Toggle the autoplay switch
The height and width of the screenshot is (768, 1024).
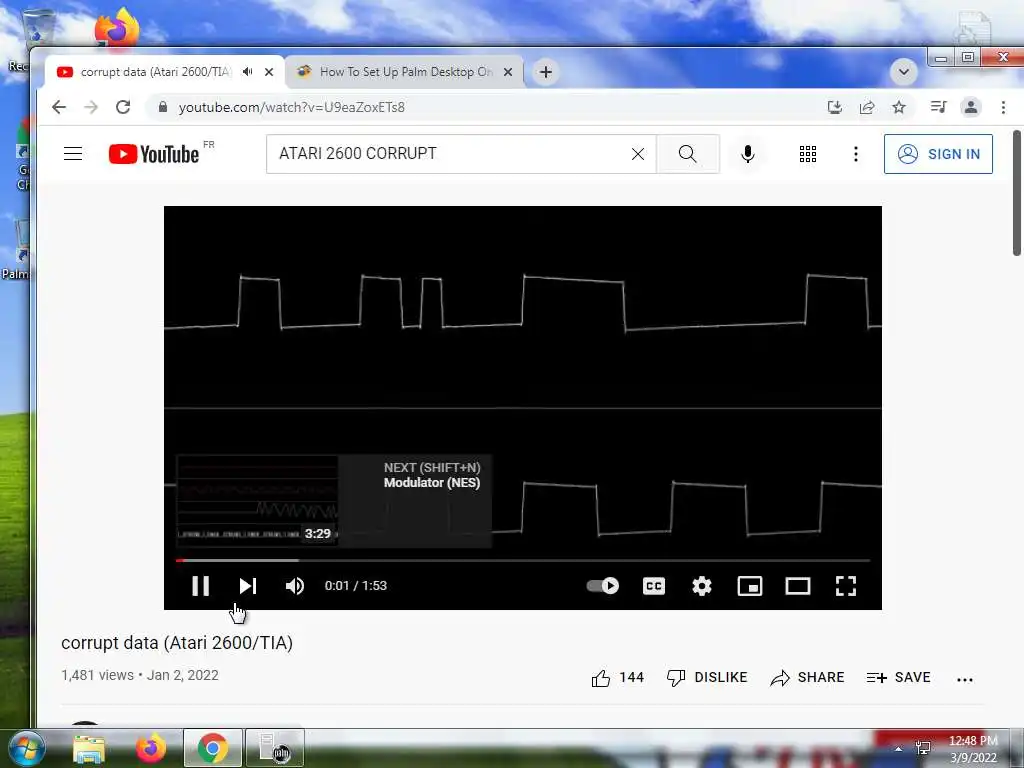pos(602,586)
